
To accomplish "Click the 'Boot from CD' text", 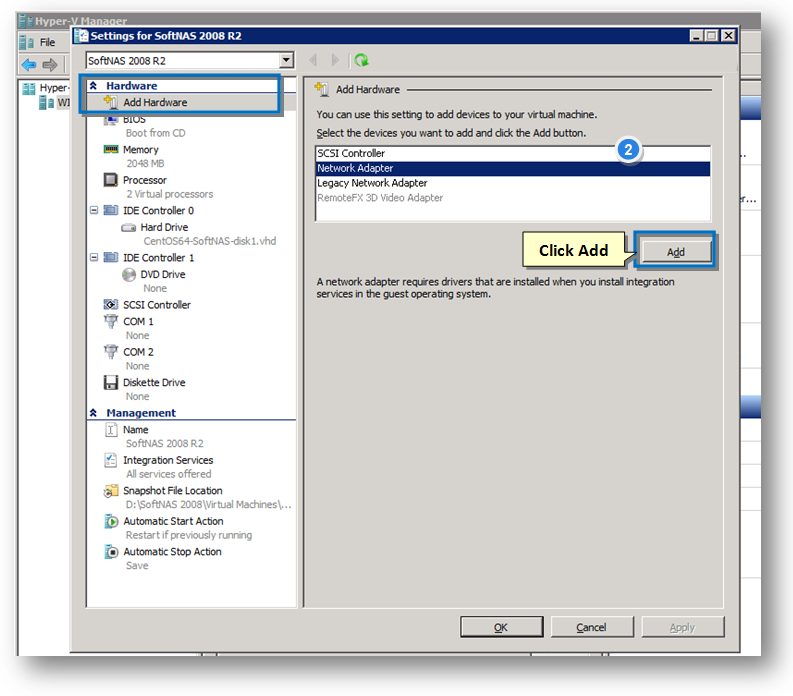I will pyautogui.click(x=155, y=133).
